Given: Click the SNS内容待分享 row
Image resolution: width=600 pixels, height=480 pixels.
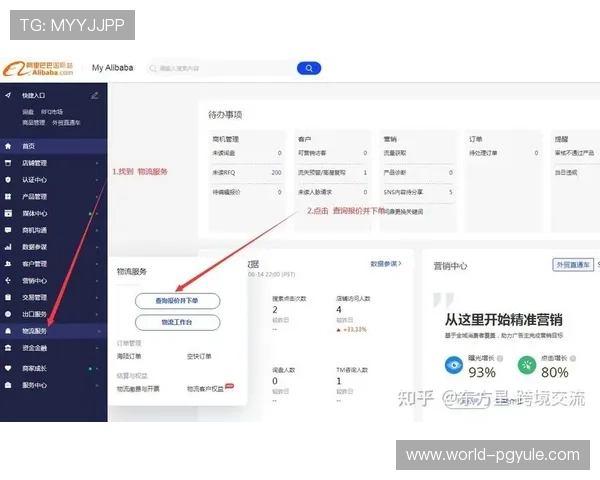Looking at the screenshot, I should point(418,192).
